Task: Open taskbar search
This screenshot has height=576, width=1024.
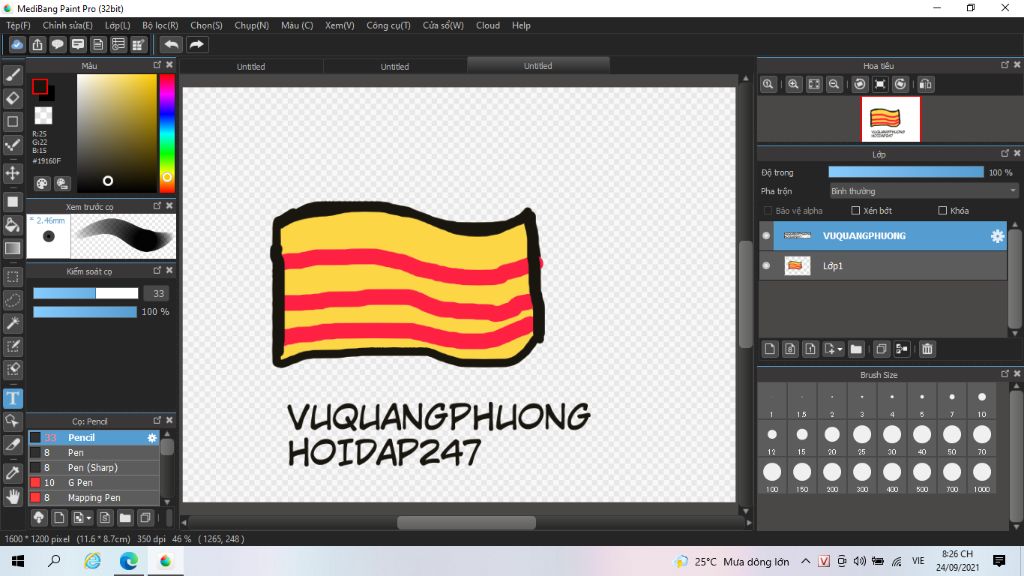Action: pos(54,561)
